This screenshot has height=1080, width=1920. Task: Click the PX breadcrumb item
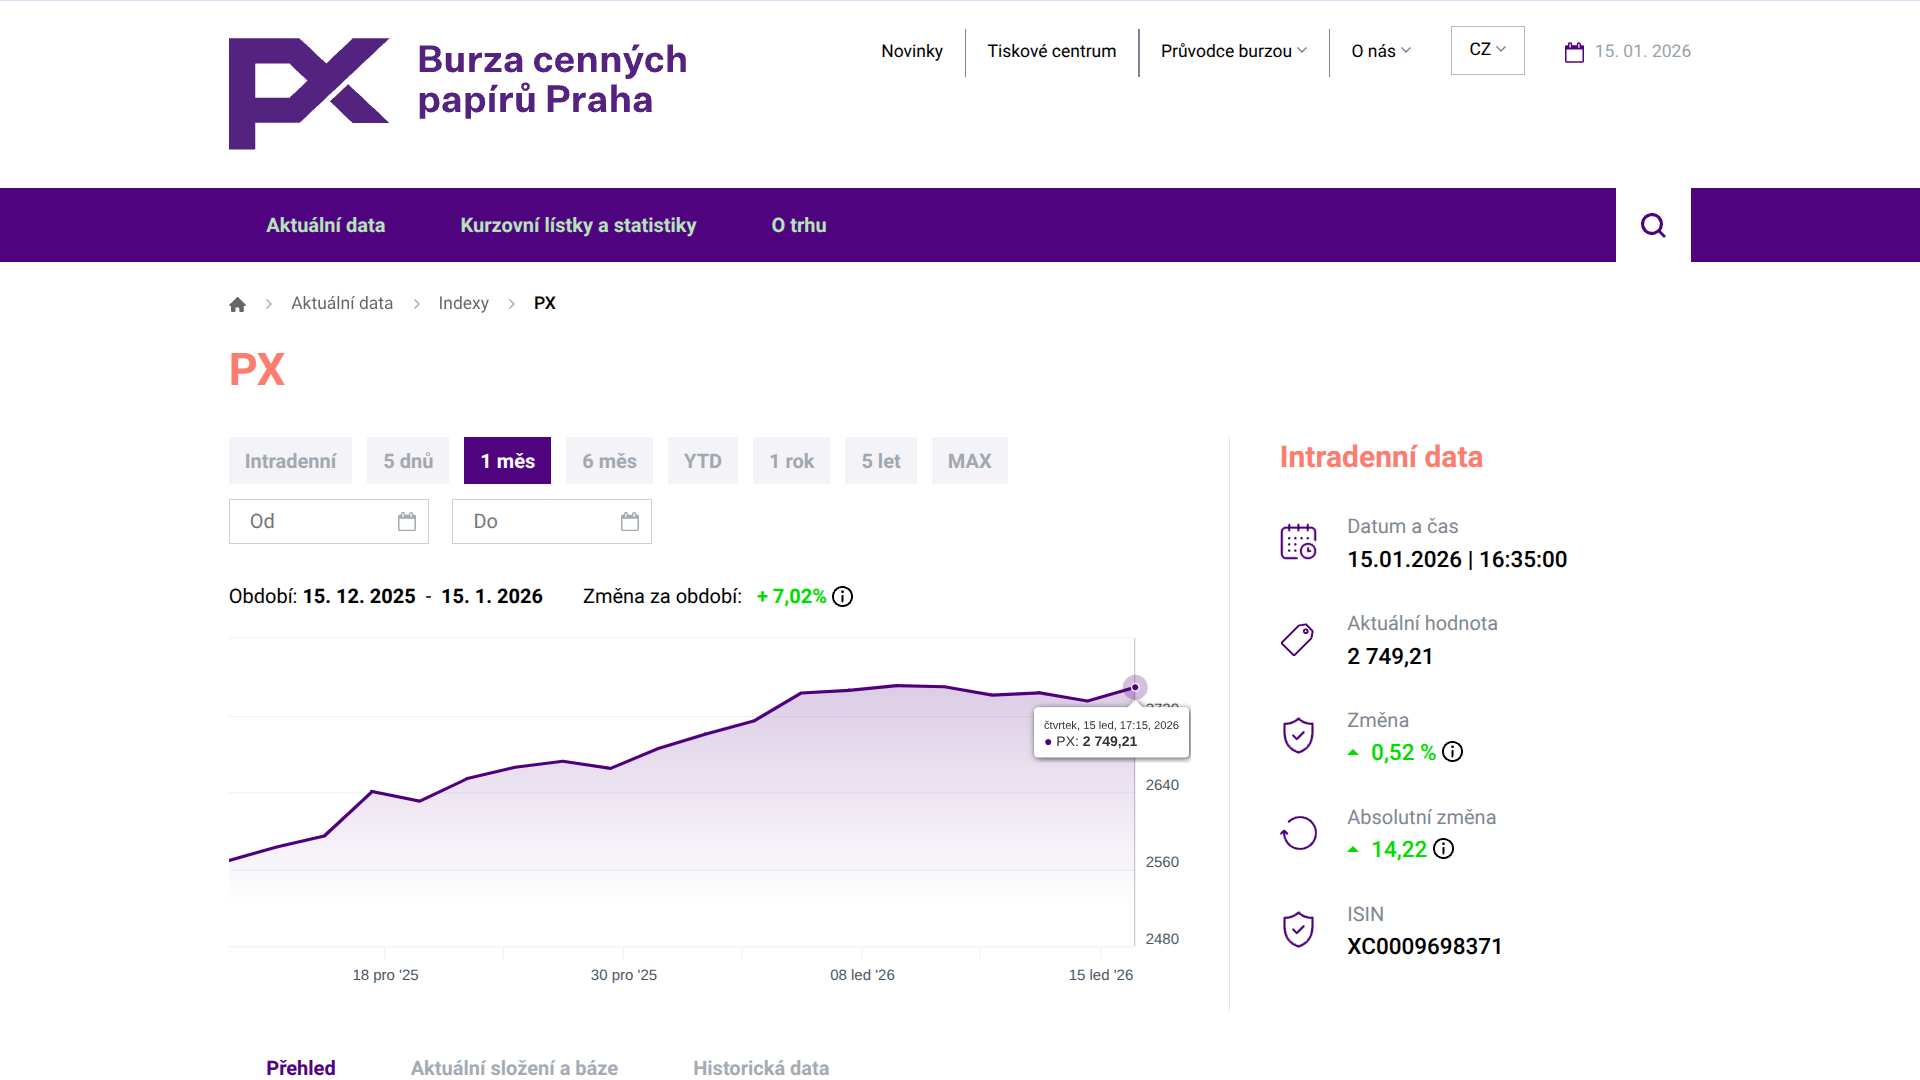point(545,303)
